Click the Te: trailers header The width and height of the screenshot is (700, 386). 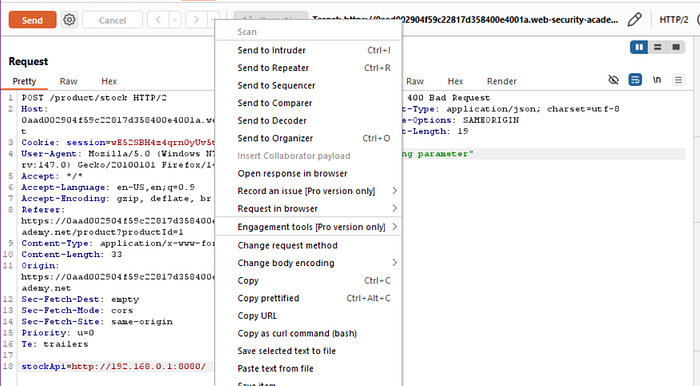coord(55,344)
